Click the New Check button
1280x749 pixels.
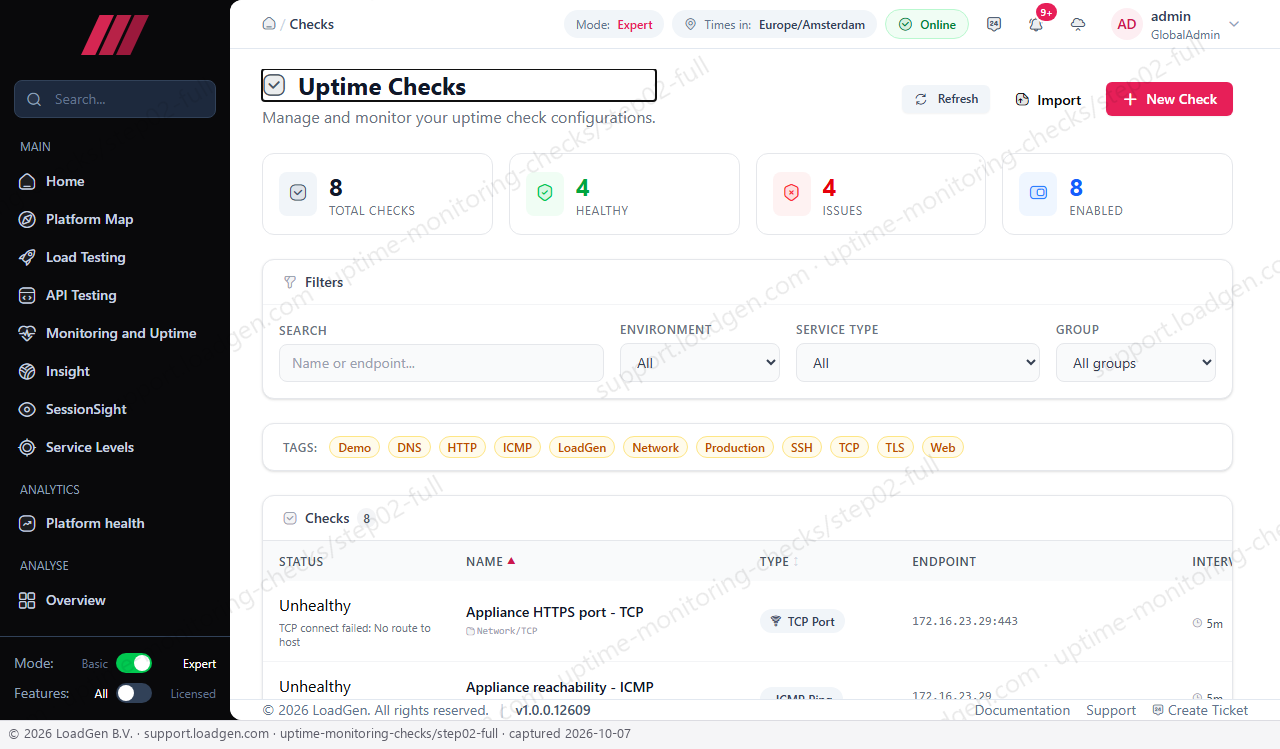pyautogui.click(x=1169, y=99)
